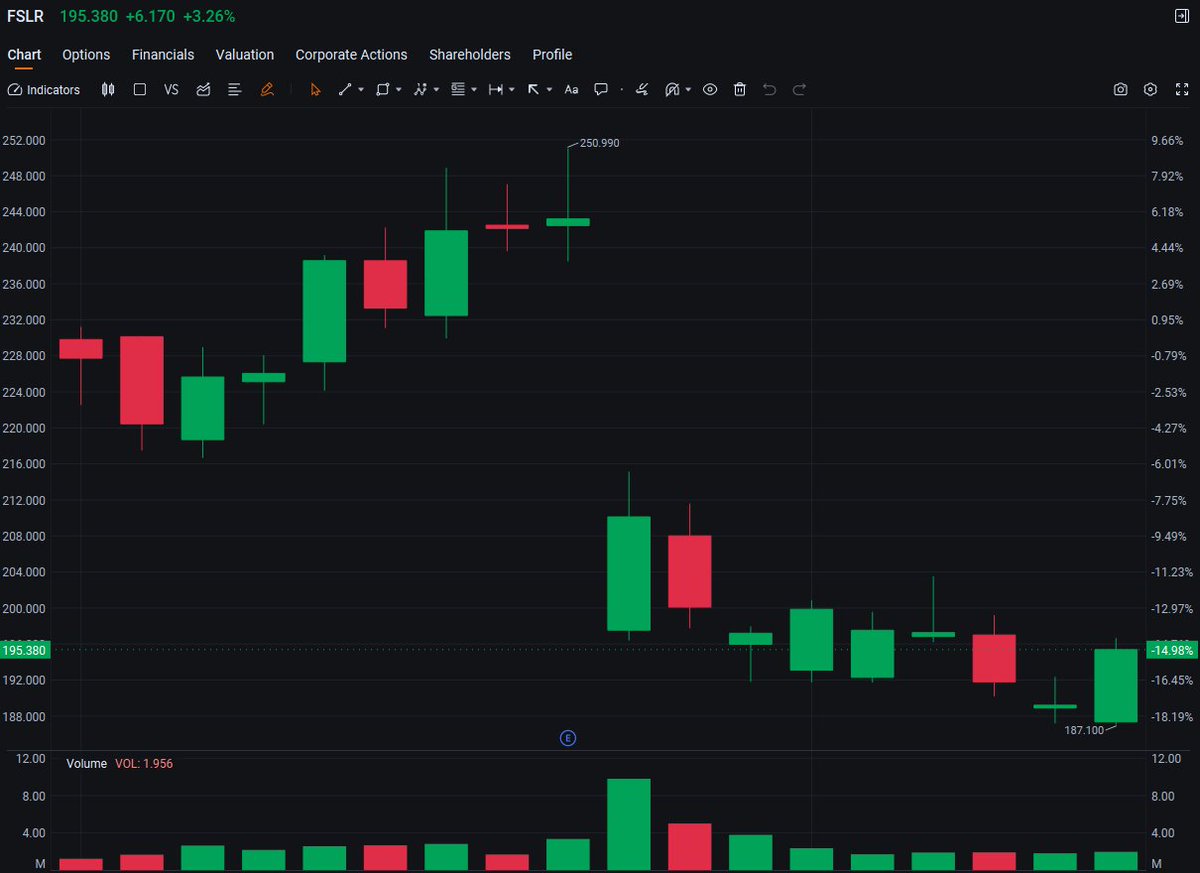Click the text-lines list icon

click(235, 89)
